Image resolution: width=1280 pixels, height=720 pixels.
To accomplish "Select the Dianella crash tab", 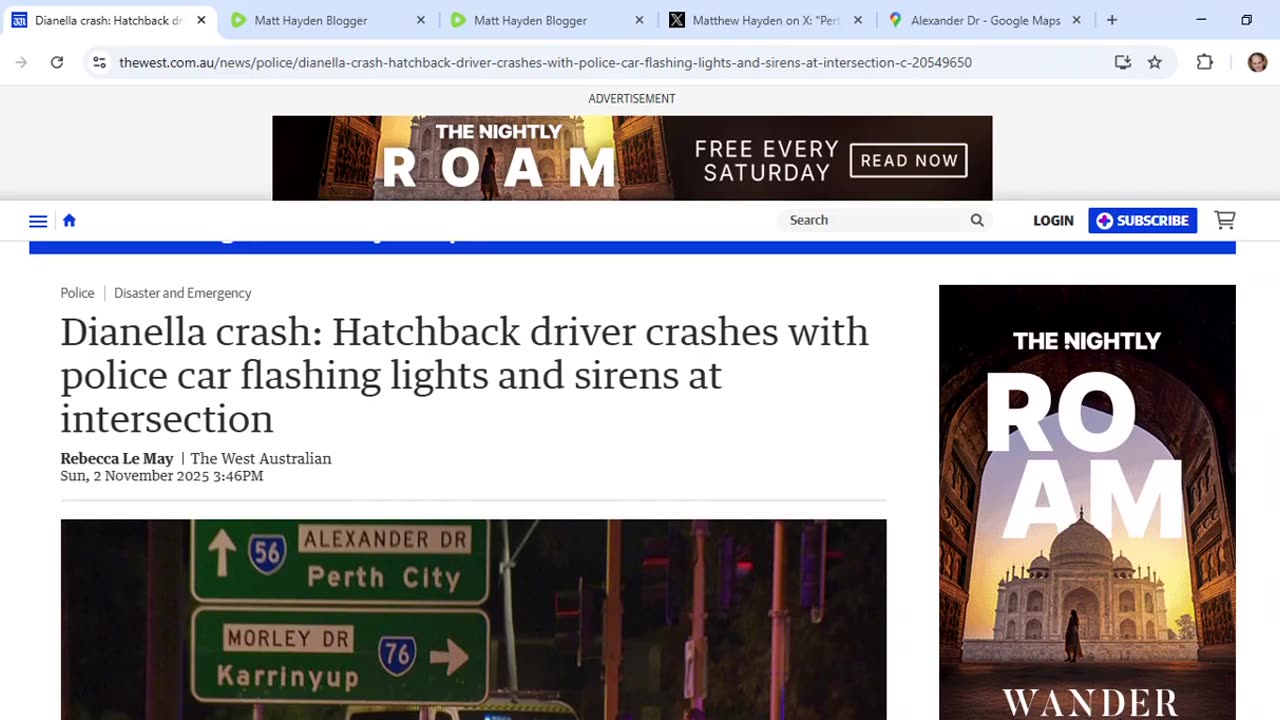I will 108,20.
